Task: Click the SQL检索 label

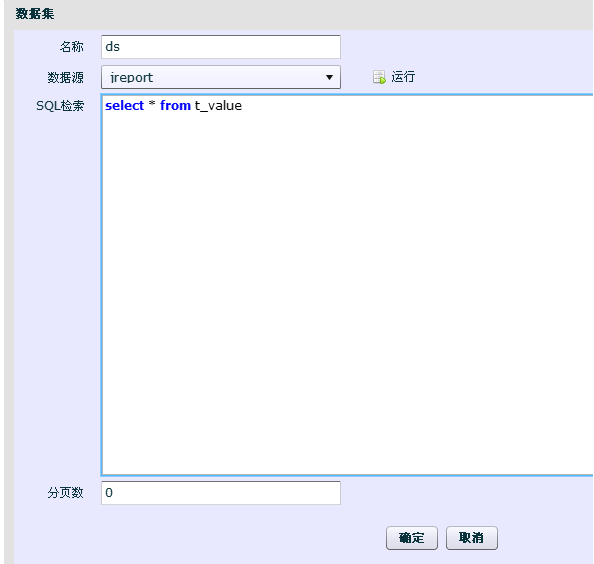Action: click(x=60, y=106)
